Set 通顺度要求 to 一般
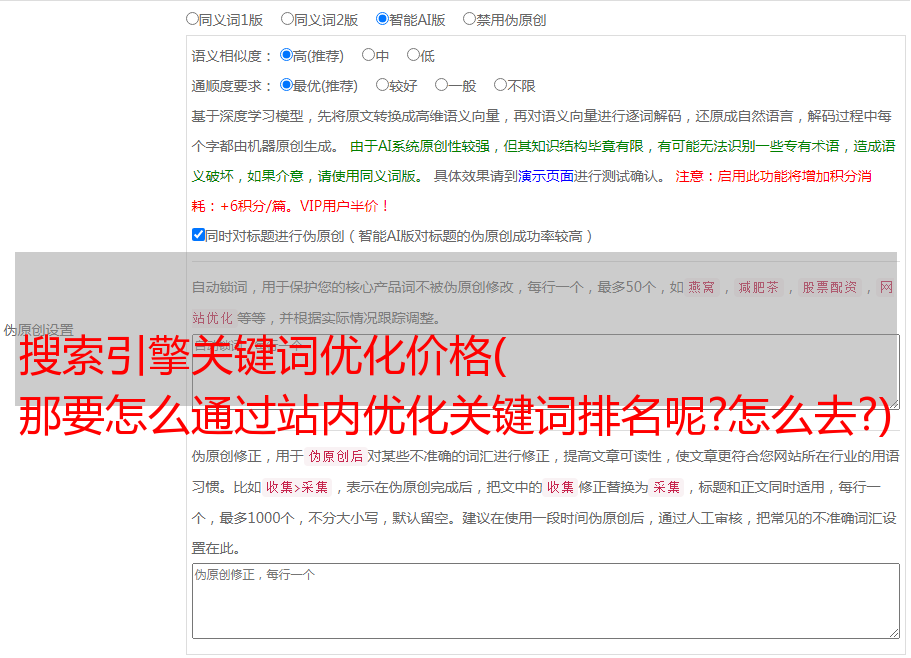This screenshot has width=911, height=658. pos(441,85)
